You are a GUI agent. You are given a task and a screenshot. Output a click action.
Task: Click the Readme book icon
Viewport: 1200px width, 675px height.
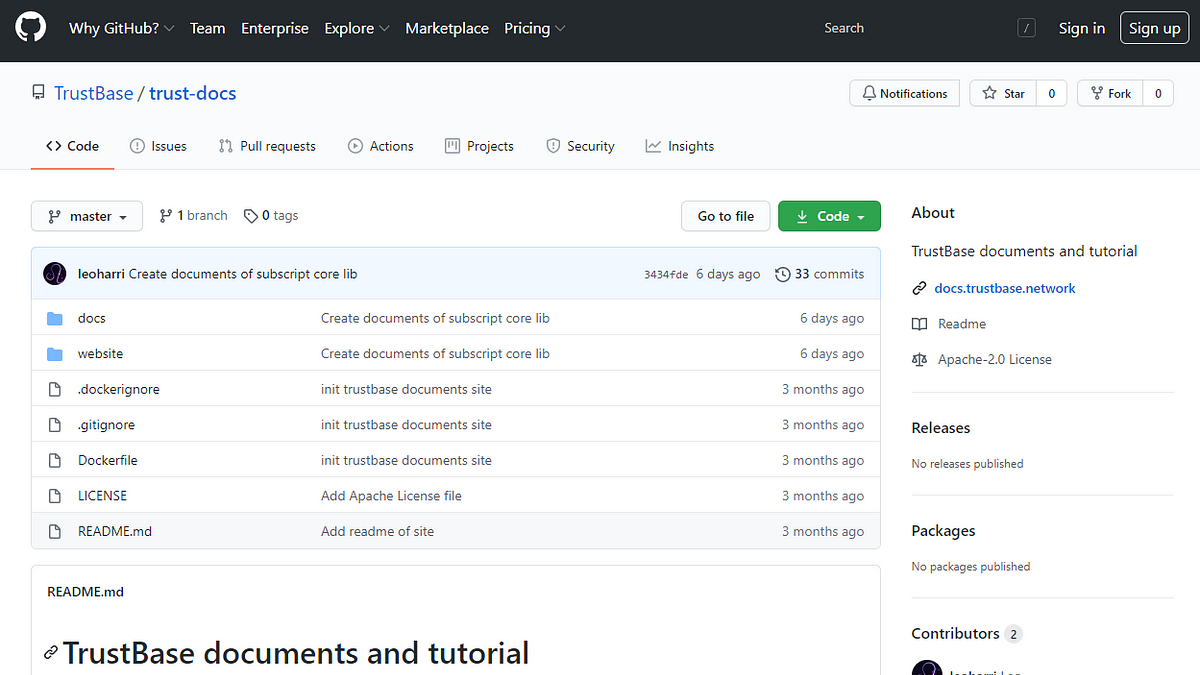919,324
